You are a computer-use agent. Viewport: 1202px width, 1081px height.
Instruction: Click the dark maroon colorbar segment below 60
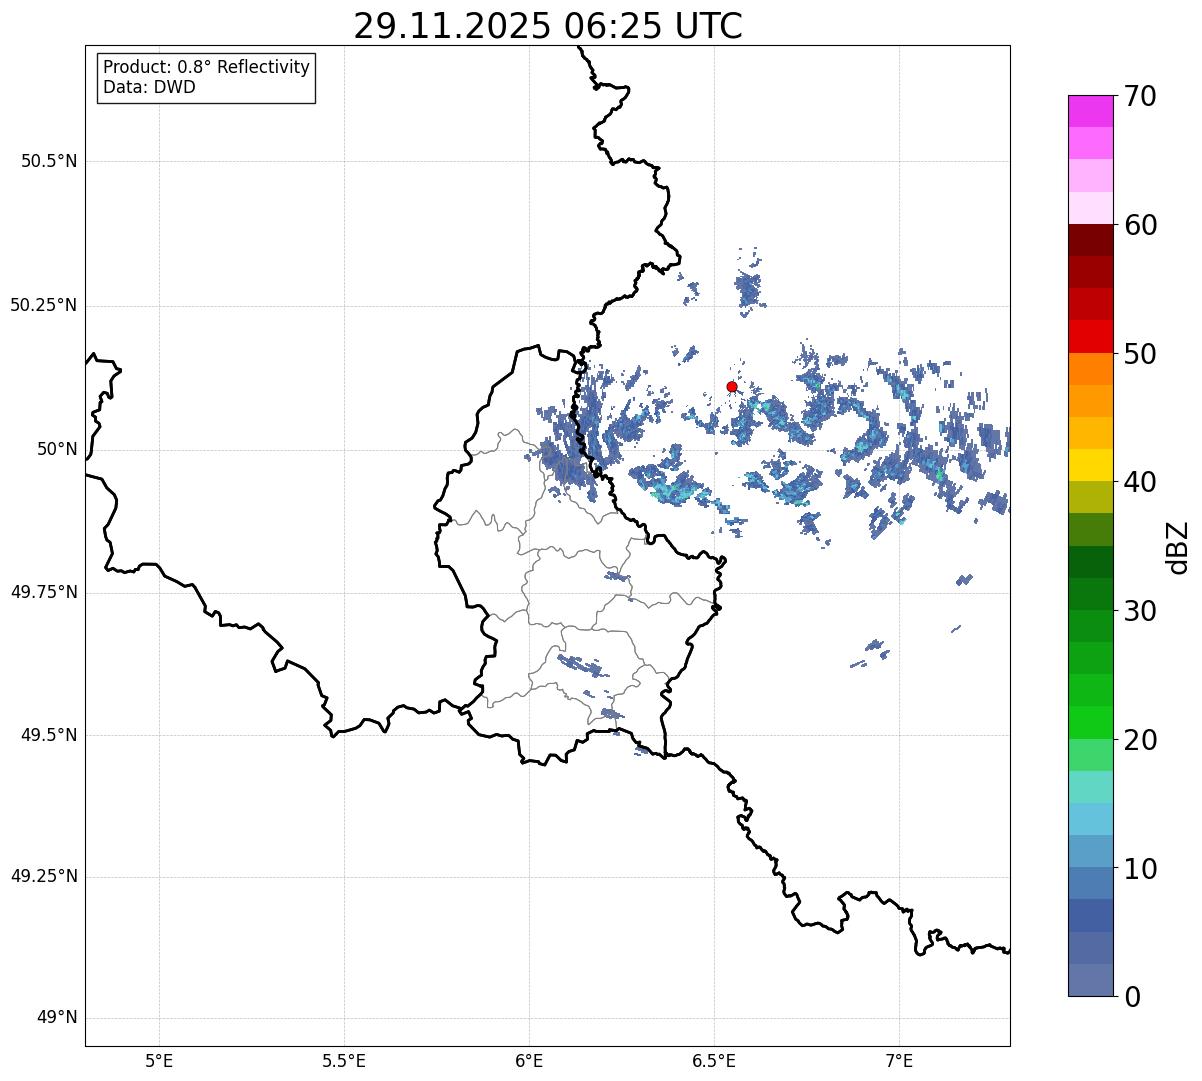click(1090, 240)
